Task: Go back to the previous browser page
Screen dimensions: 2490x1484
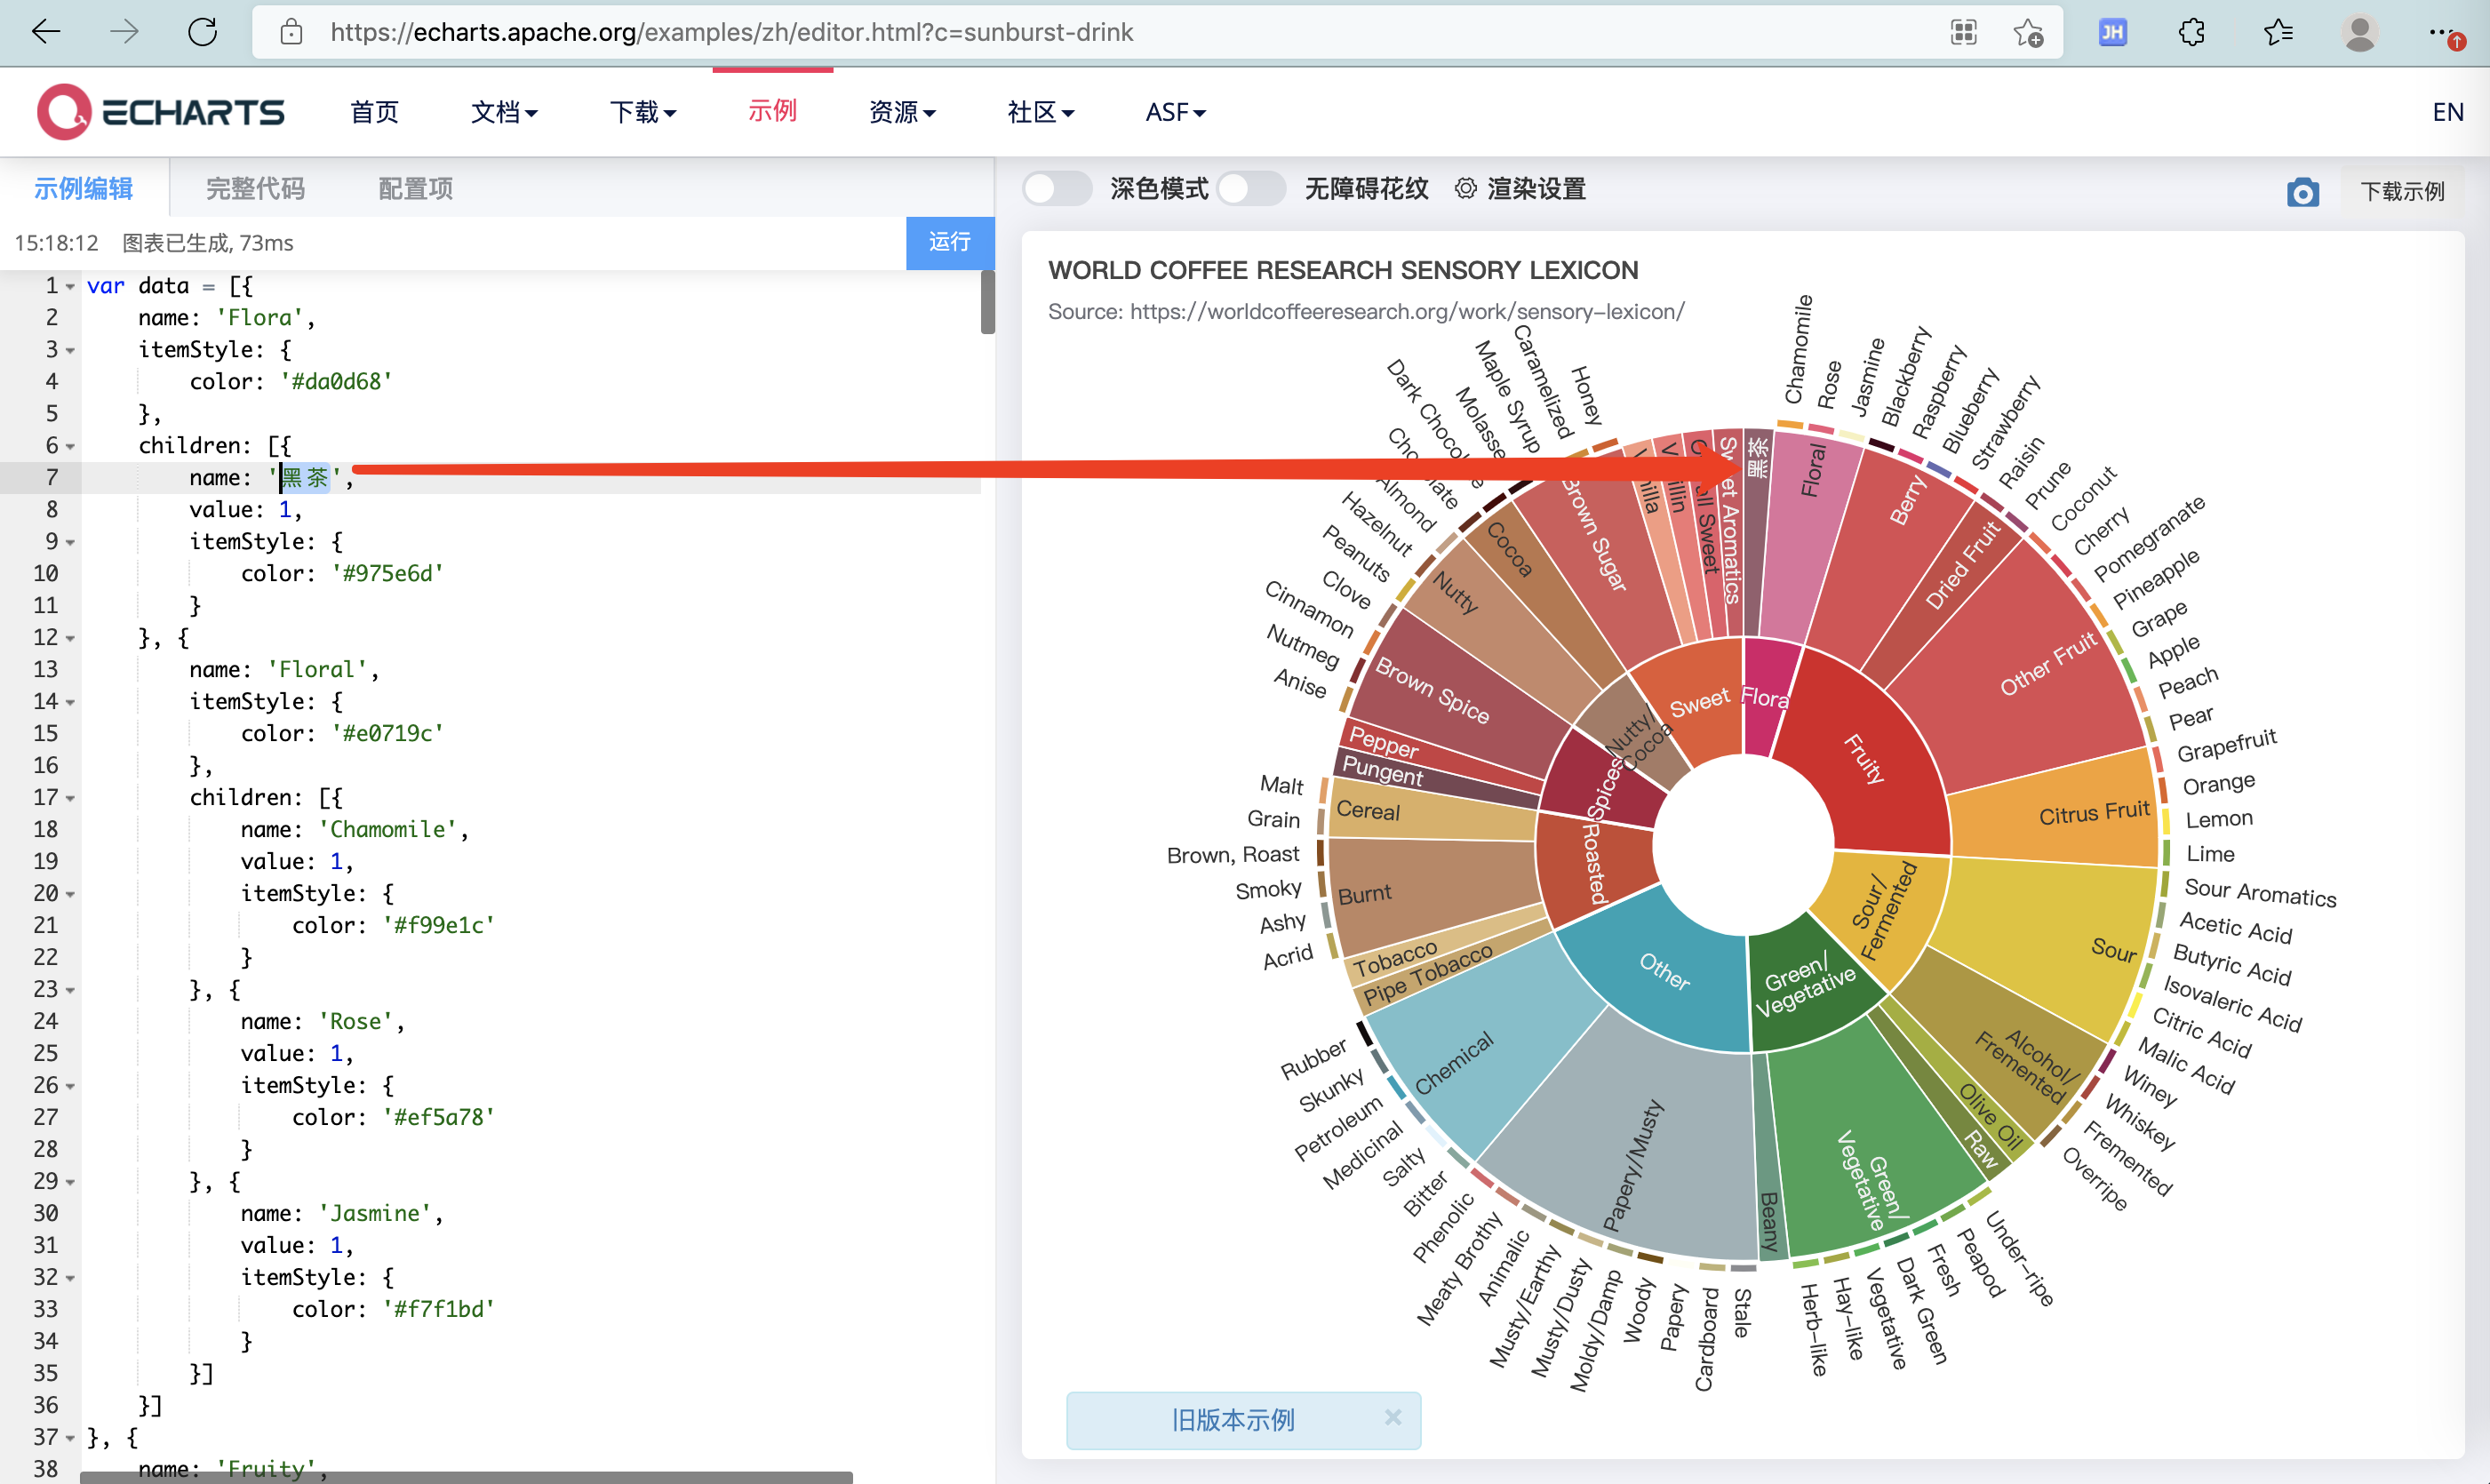Action: pos(46,32)
